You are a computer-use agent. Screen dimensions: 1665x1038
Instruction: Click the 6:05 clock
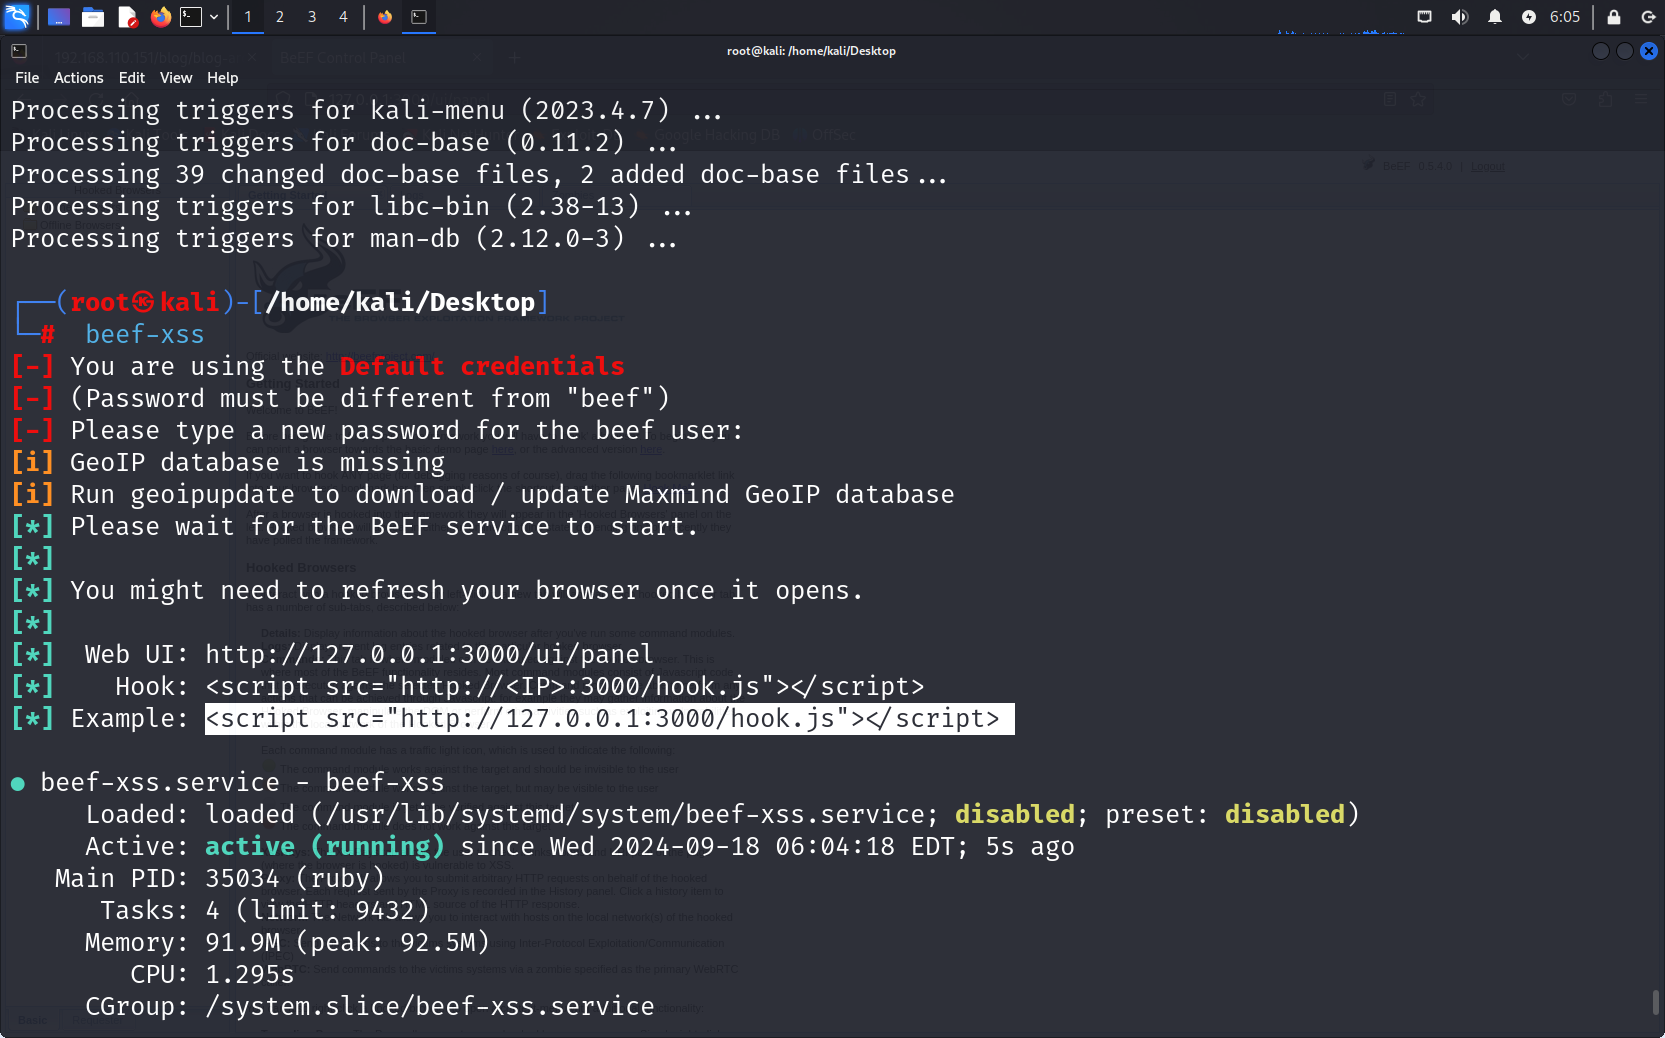coord(1565,17)
